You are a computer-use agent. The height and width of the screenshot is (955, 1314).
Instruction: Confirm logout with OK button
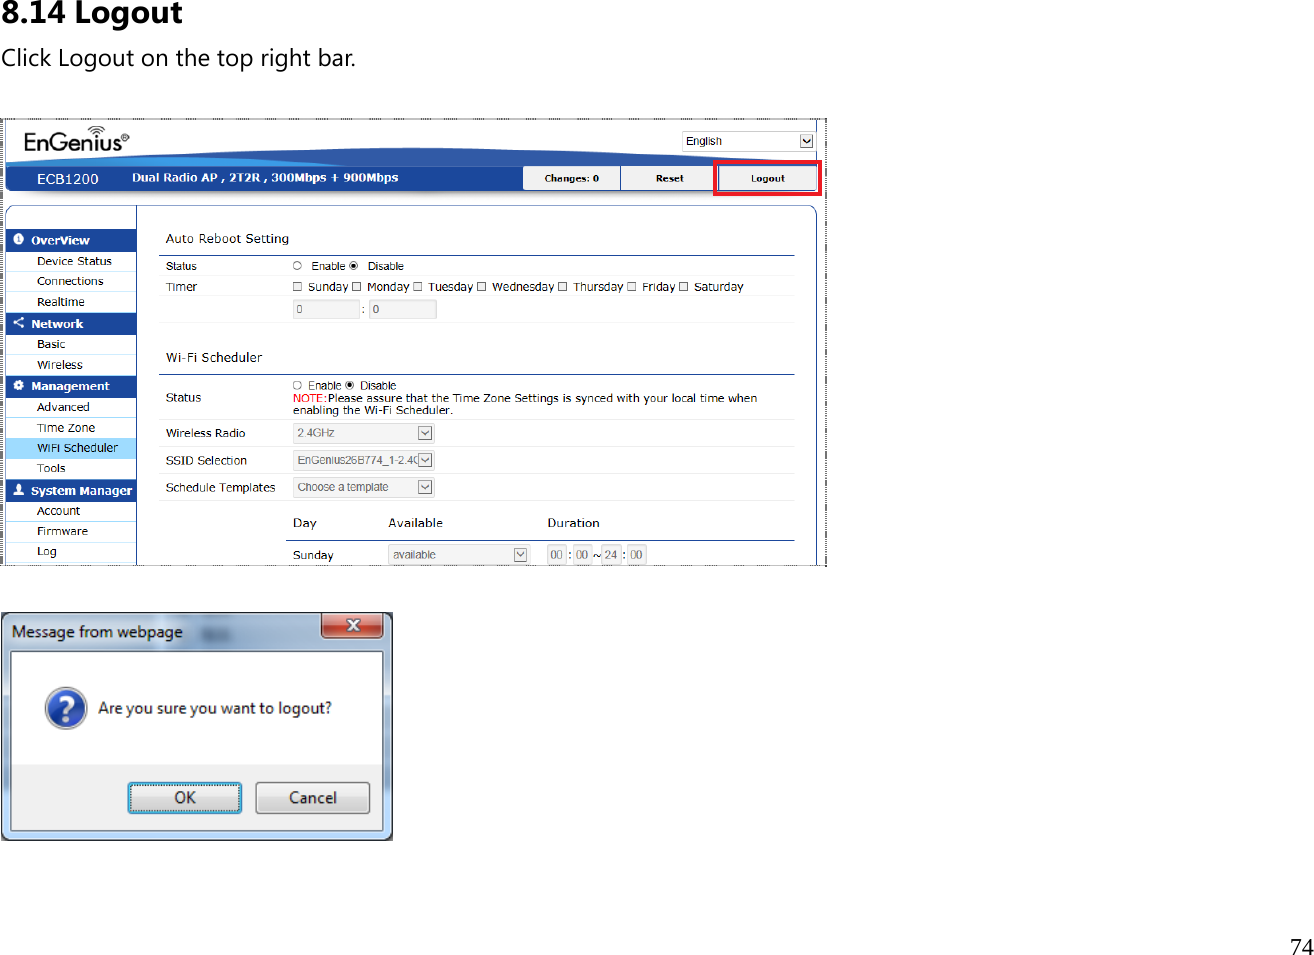185,798
